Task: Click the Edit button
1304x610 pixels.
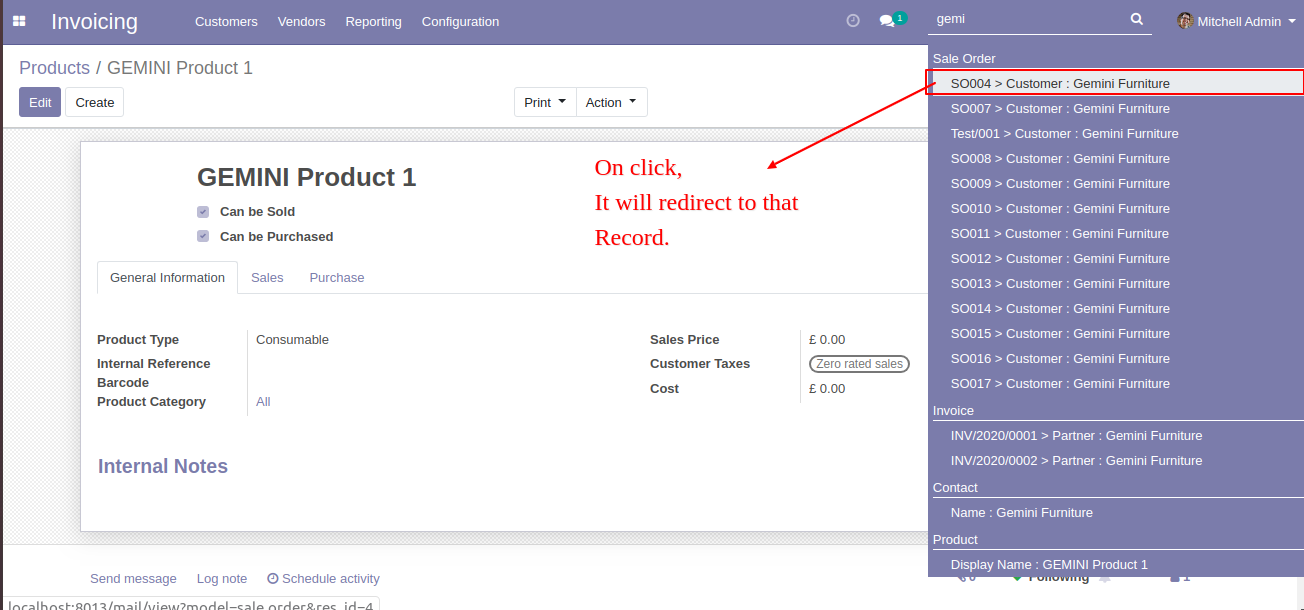Action: click(x=40, y=102)
